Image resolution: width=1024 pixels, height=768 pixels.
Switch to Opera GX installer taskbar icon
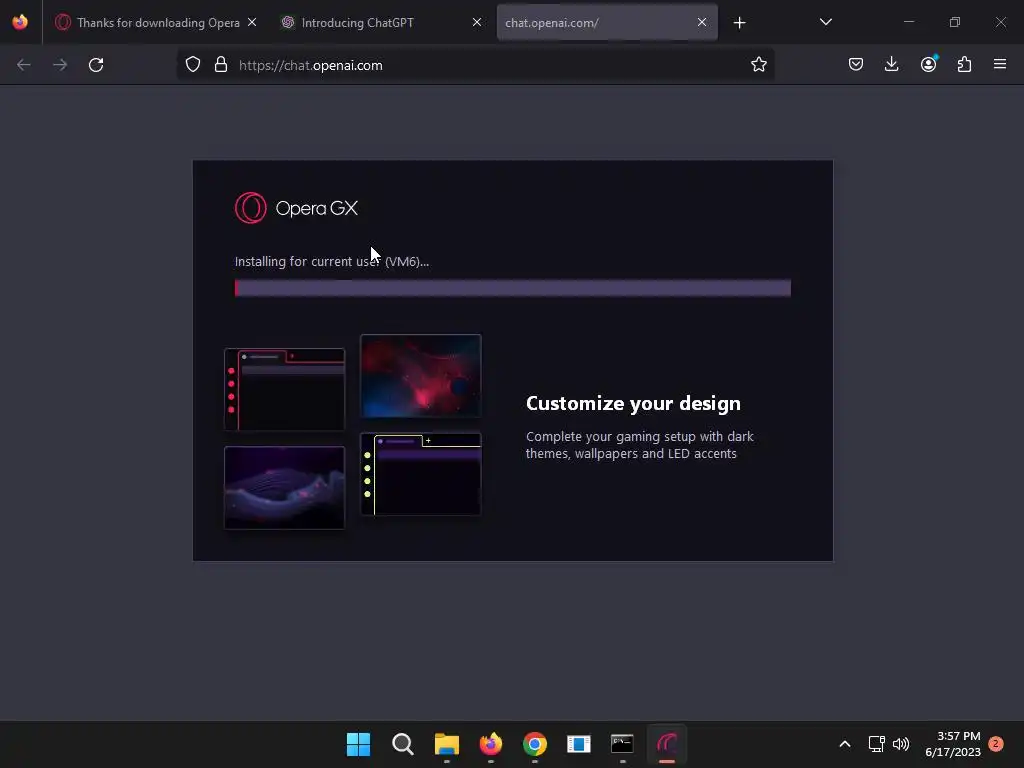(x=667, y=744)
